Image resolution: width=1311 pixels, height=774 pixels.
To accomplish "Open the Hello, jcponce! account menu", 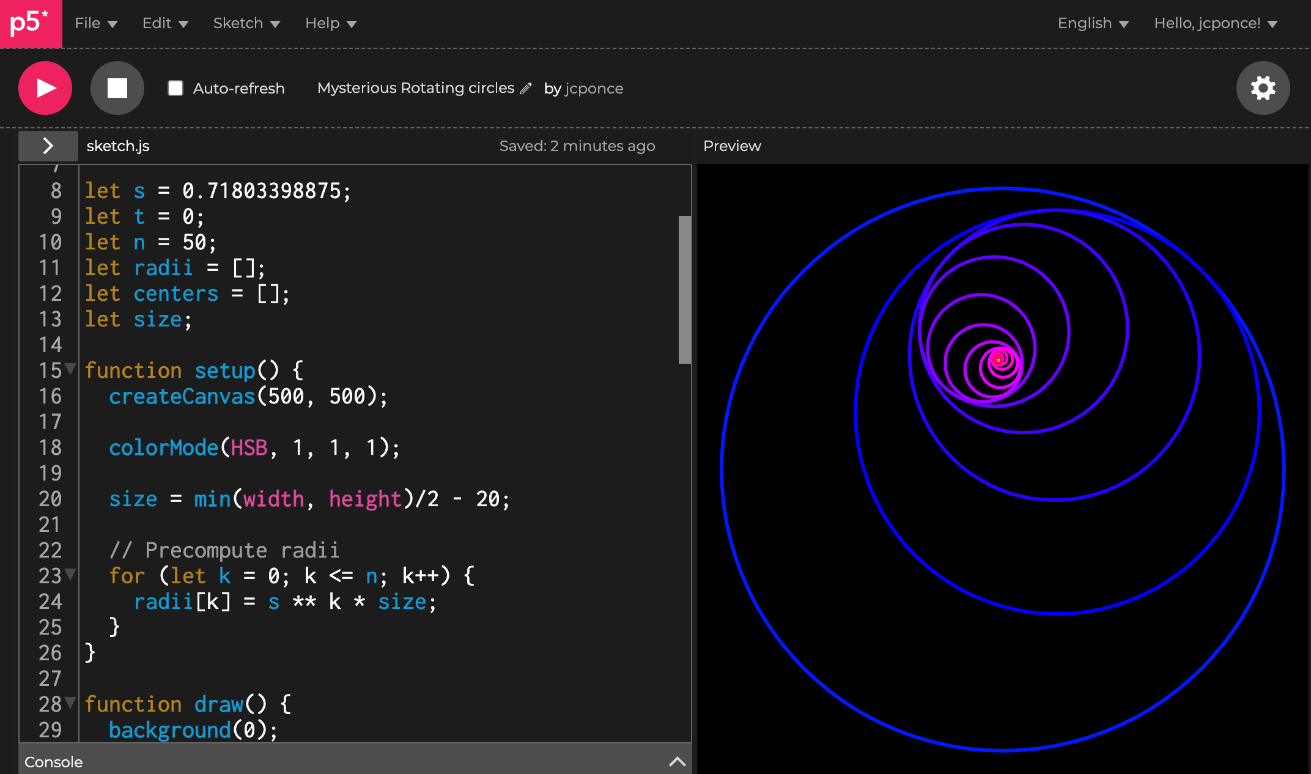I will [1216, 23].
